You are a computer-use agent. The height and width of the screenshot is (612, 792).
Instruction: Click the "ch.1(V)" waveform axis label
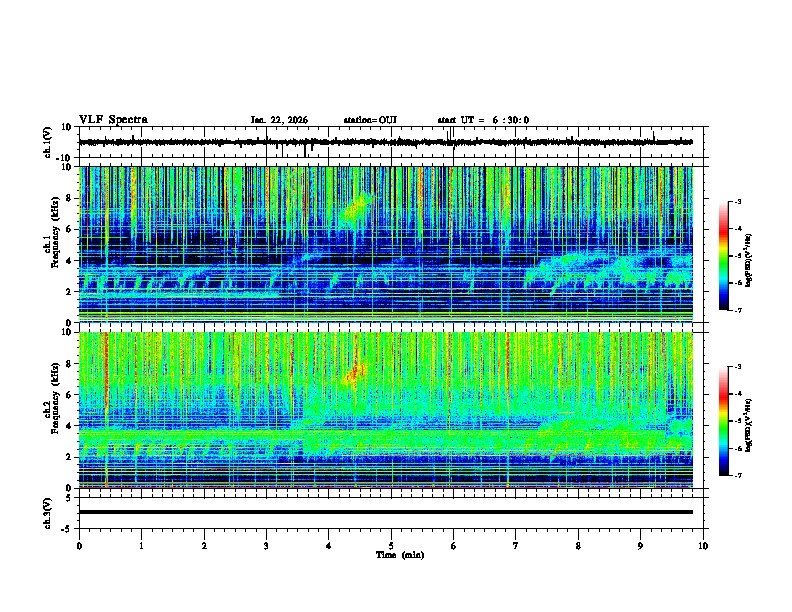(x=49, y=142)
